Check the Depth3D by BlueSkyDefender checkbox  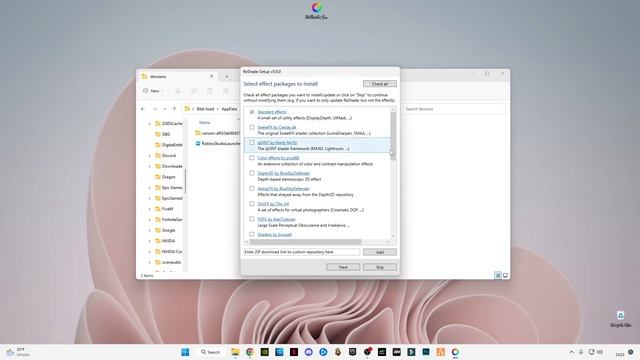251,173
